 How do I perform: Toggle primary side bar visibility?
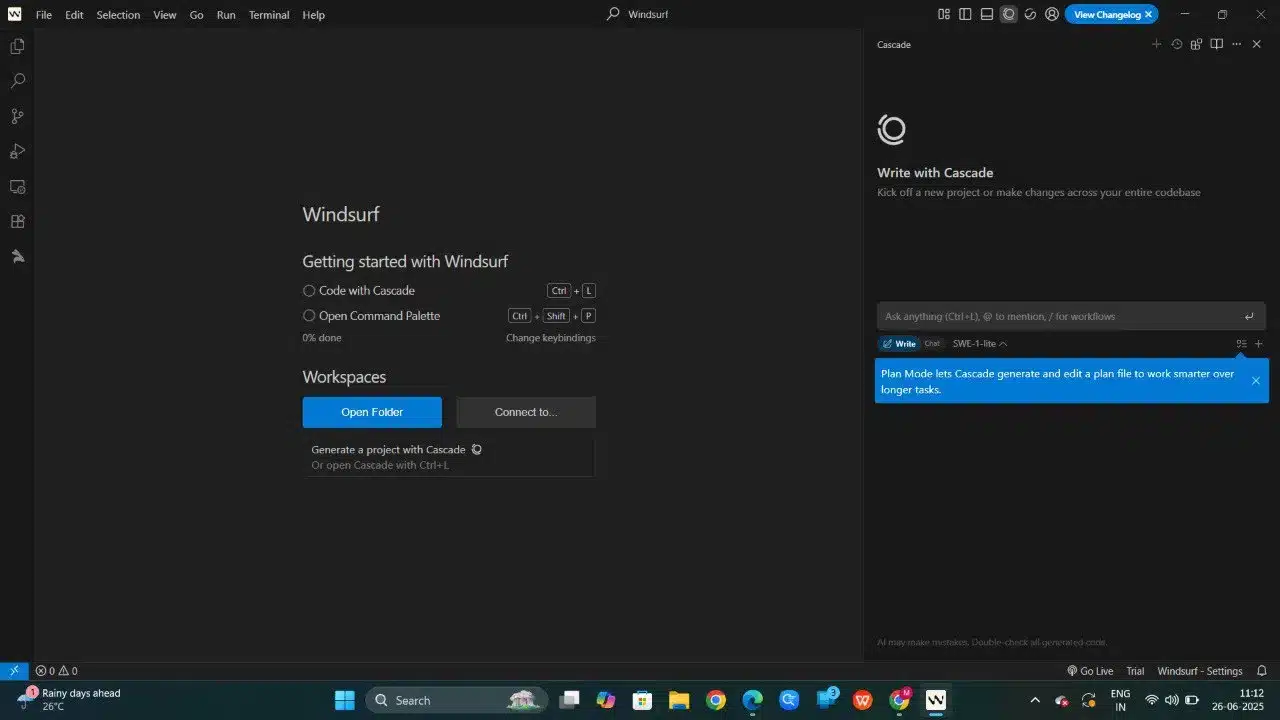[x=965, y=14]
